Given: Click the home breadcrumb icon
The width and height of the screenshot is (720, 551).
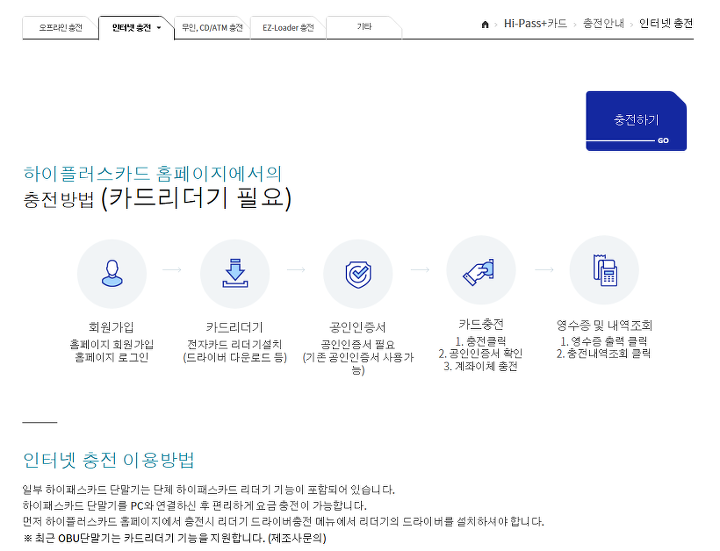Looking at the screenshot, I should 485,24.
